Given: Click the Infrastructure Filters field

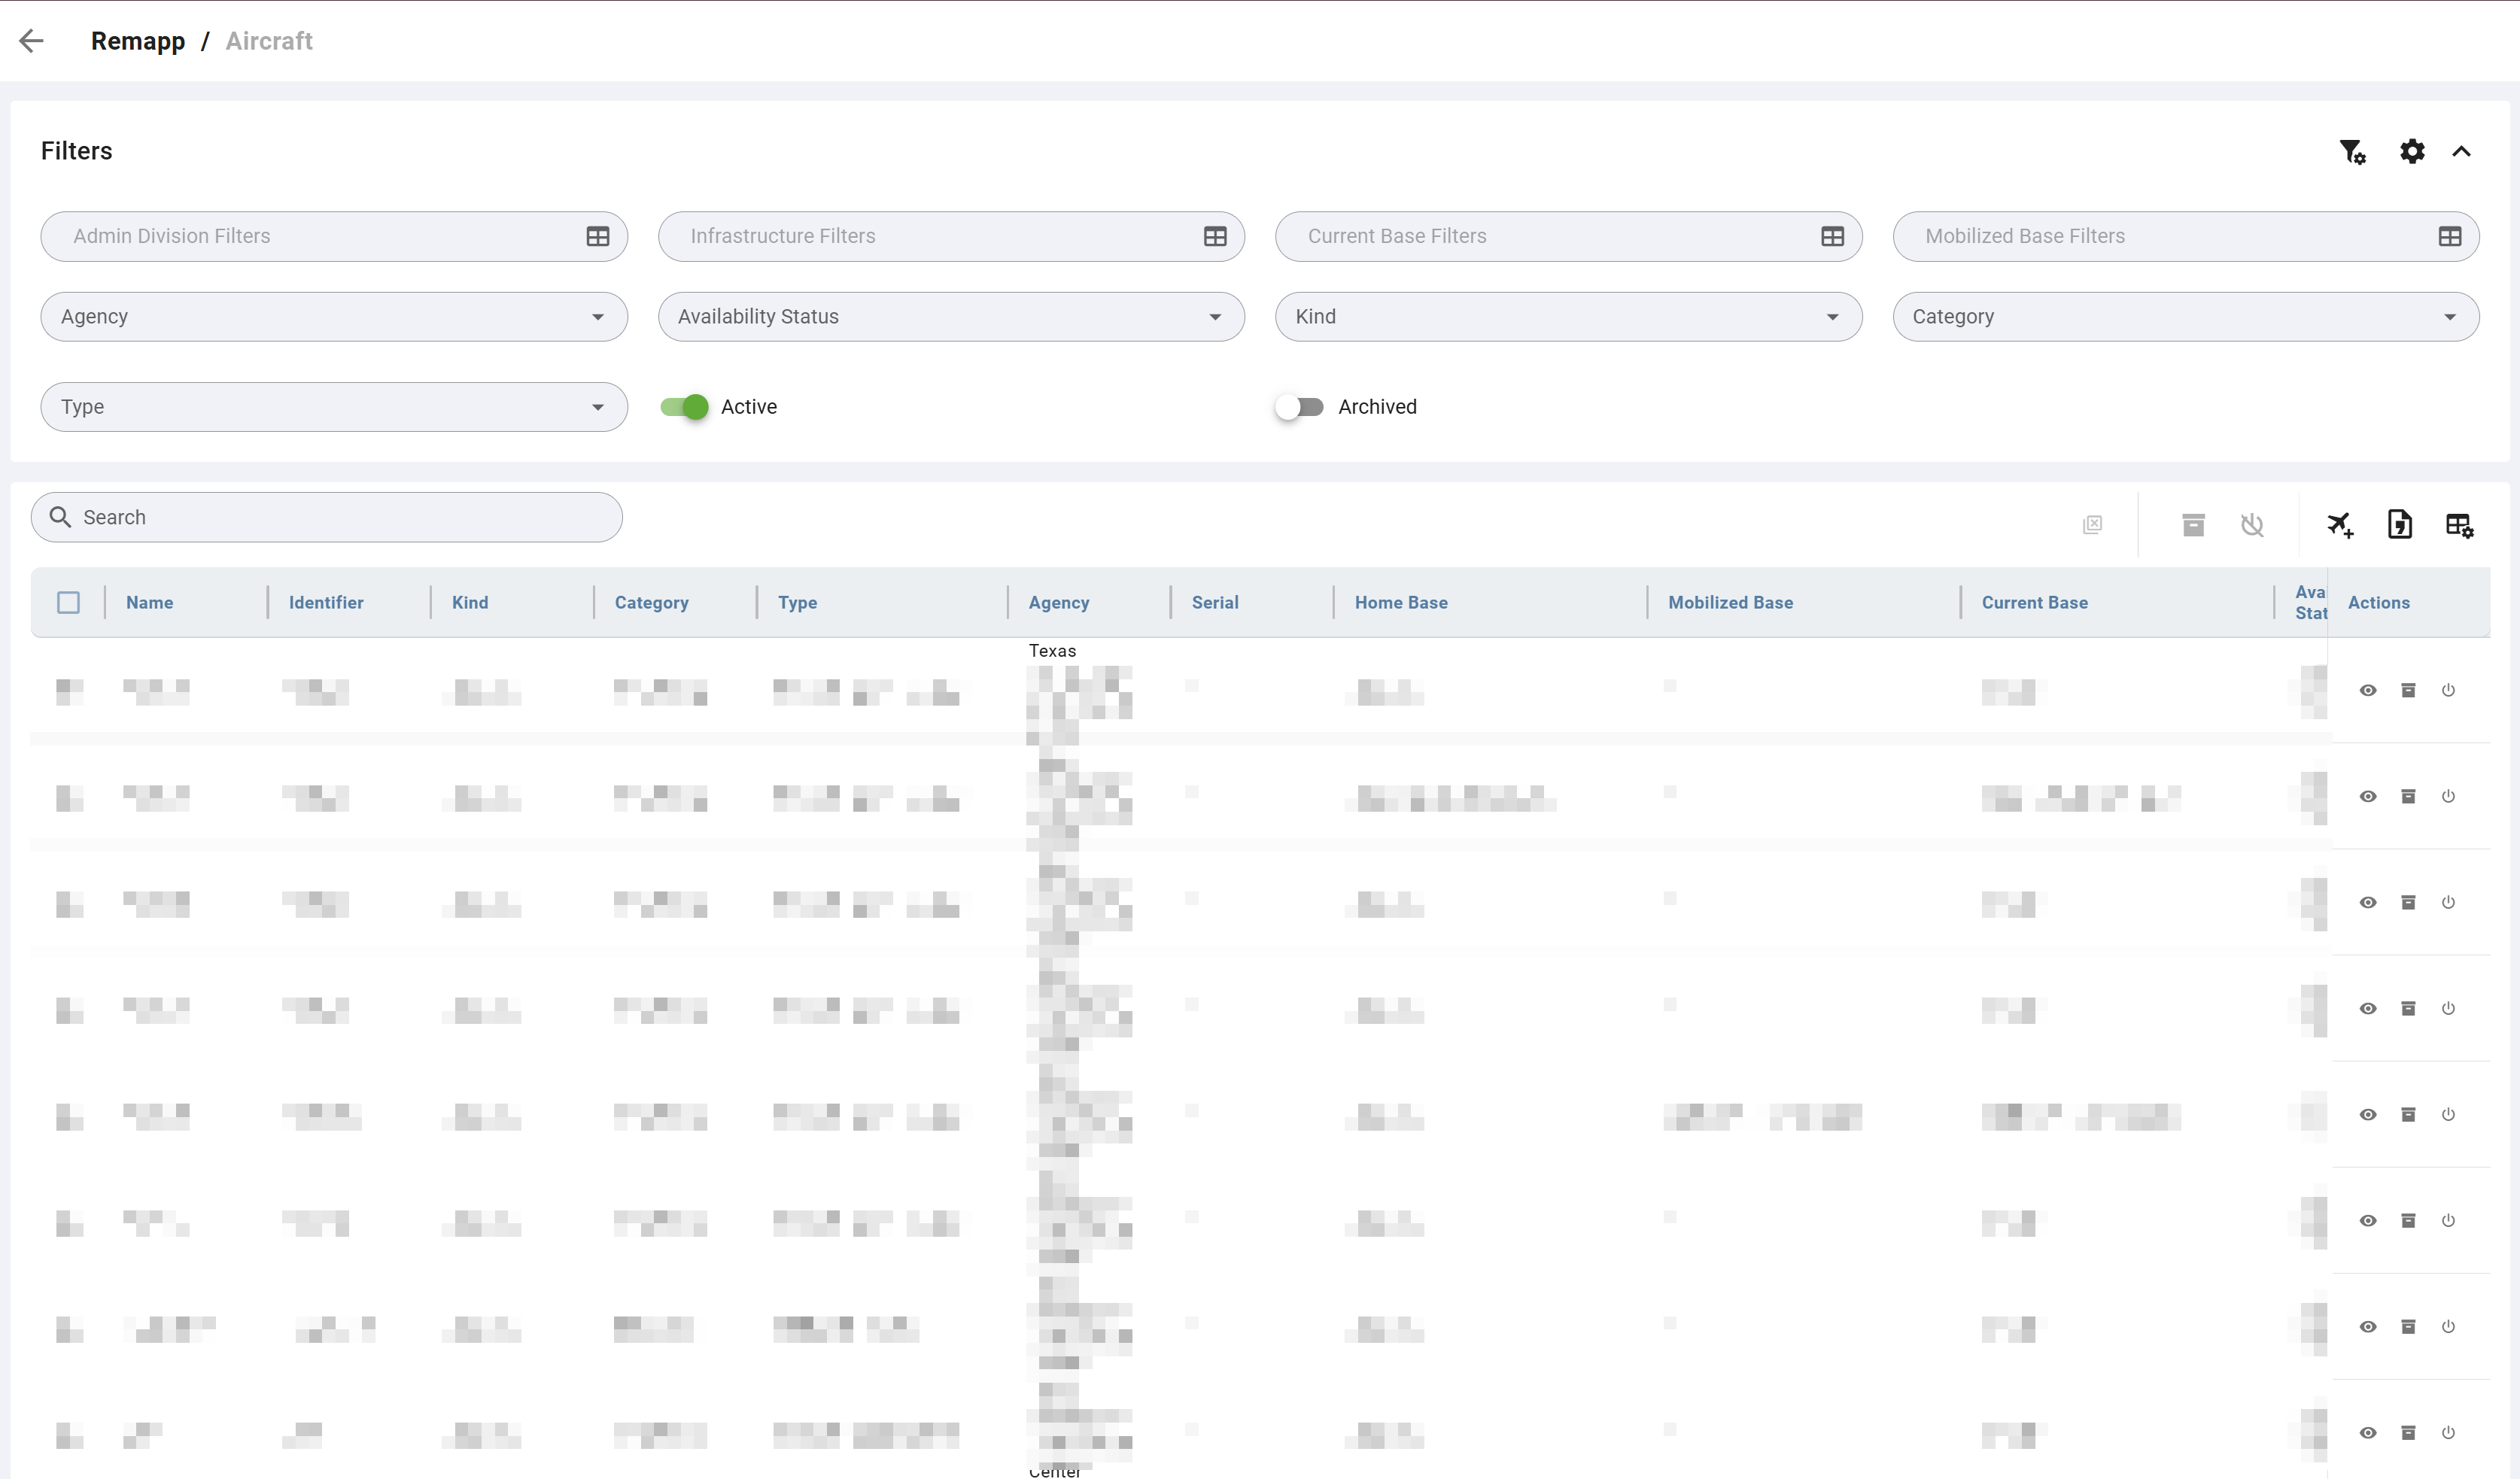Looking at the screenshot, I should (951, 236).
